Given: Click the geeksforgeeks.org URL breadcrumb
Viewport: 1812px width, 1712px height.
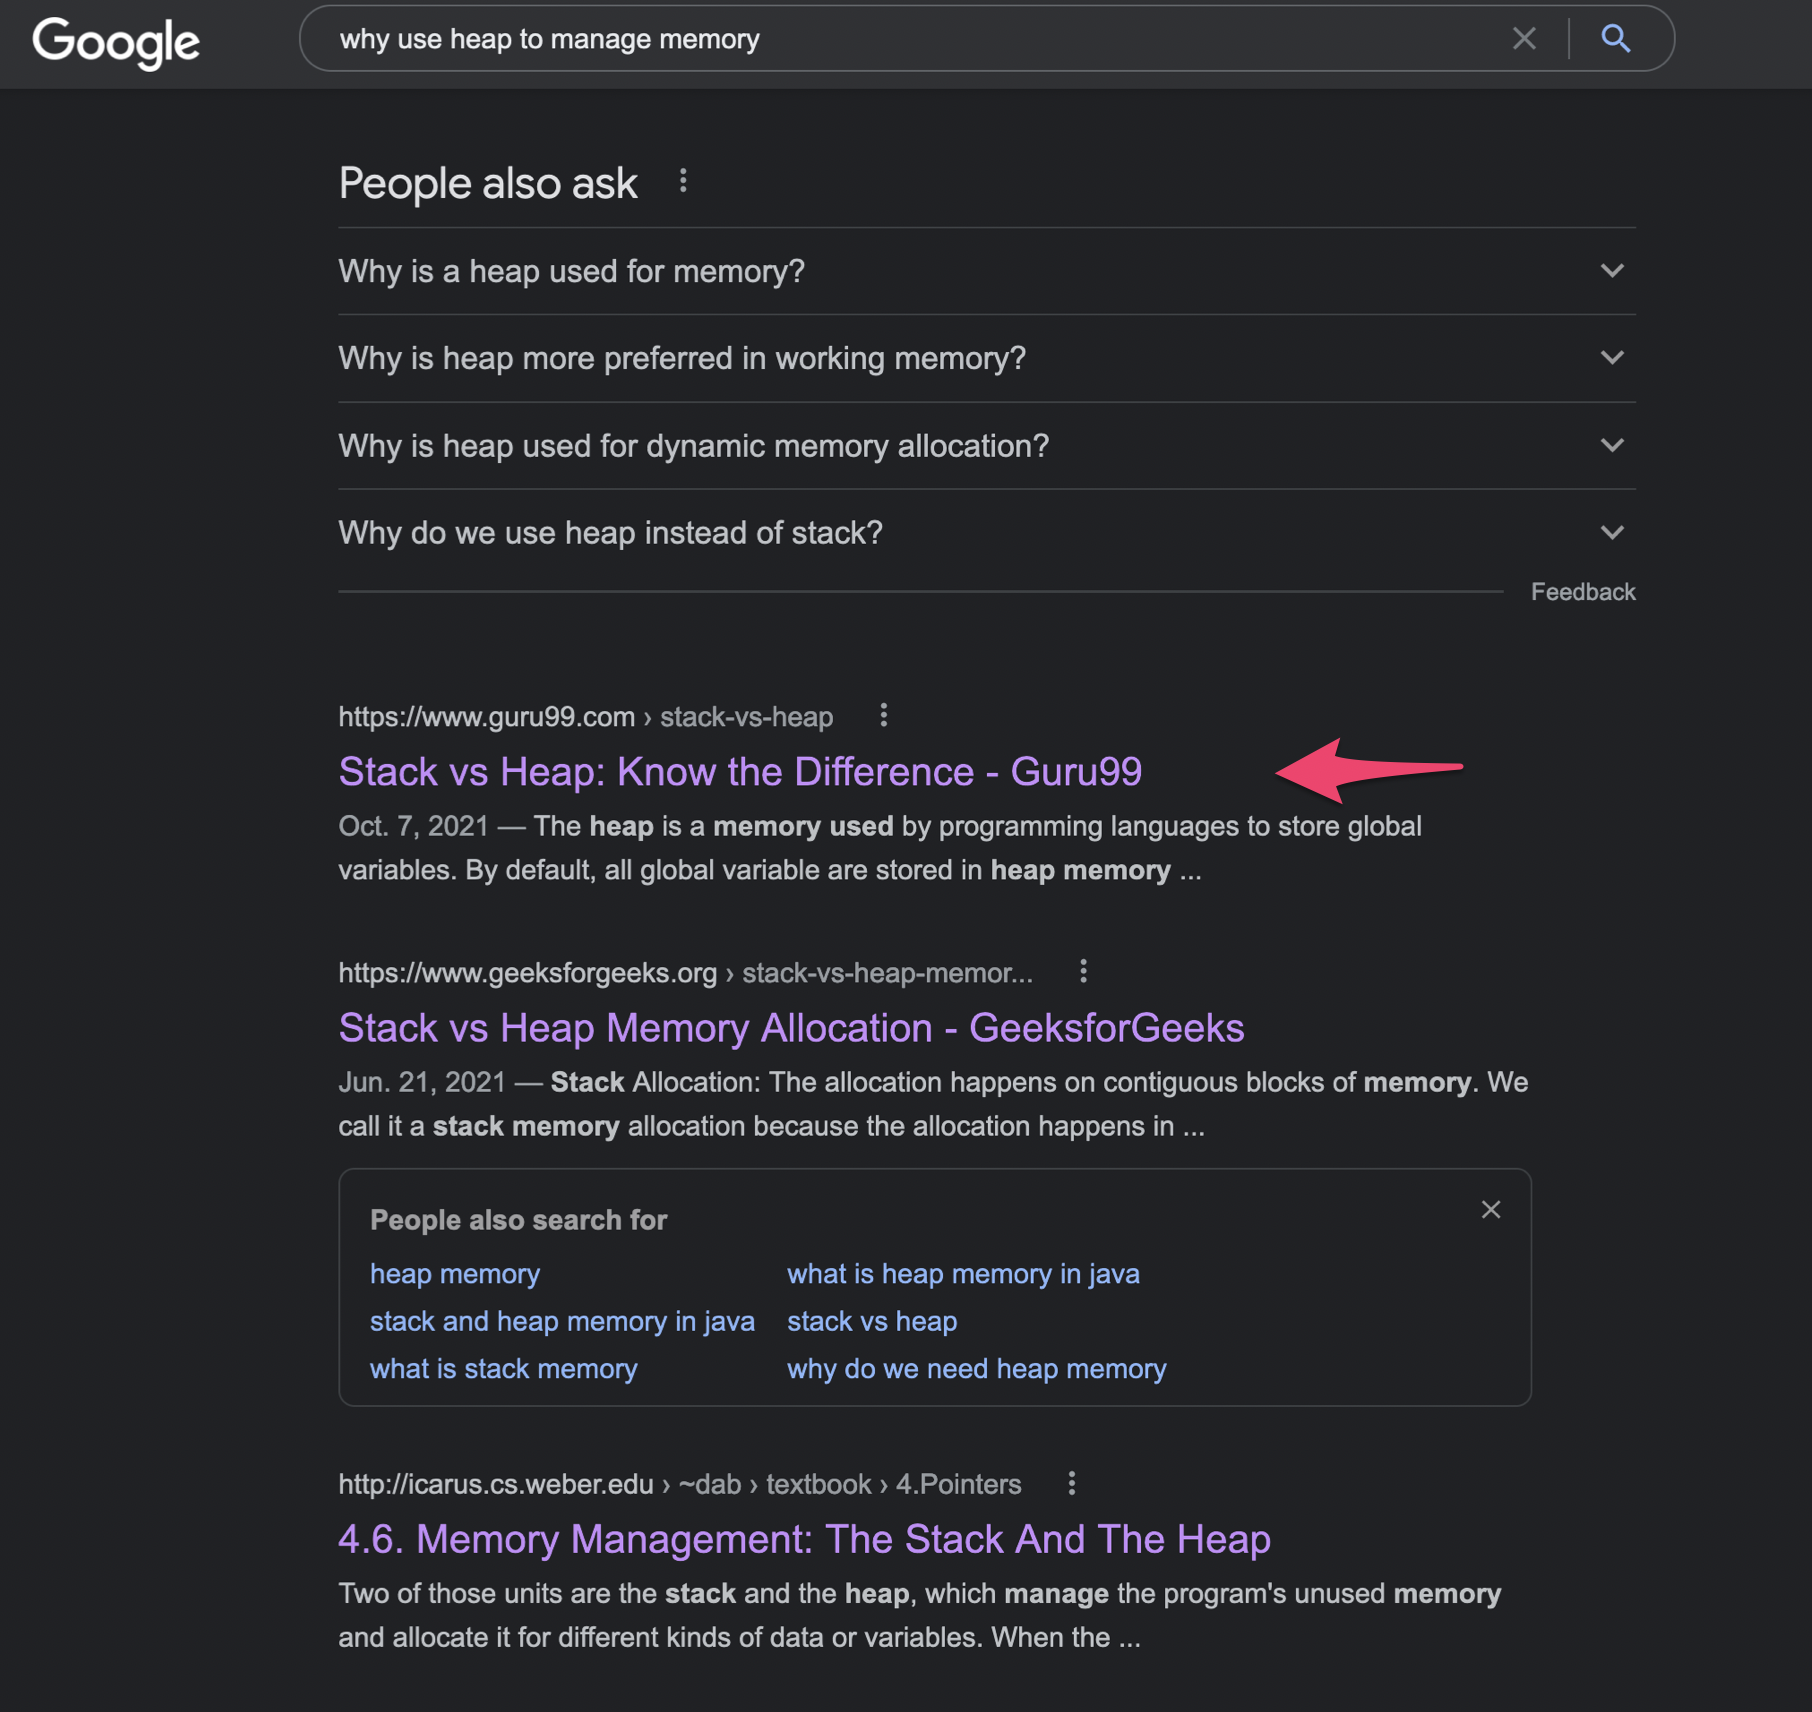Looking at the screenshot, I should point(686,972).
